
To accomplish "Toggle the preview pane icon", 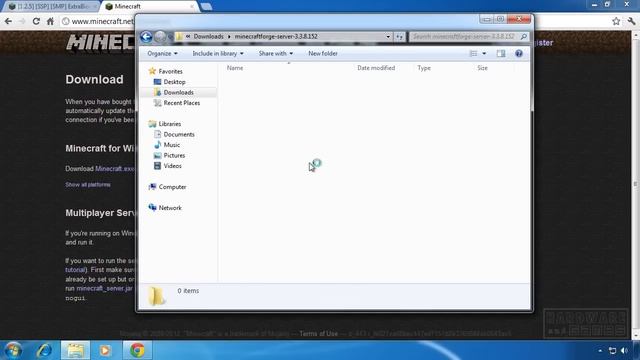I will pos(501,53).
